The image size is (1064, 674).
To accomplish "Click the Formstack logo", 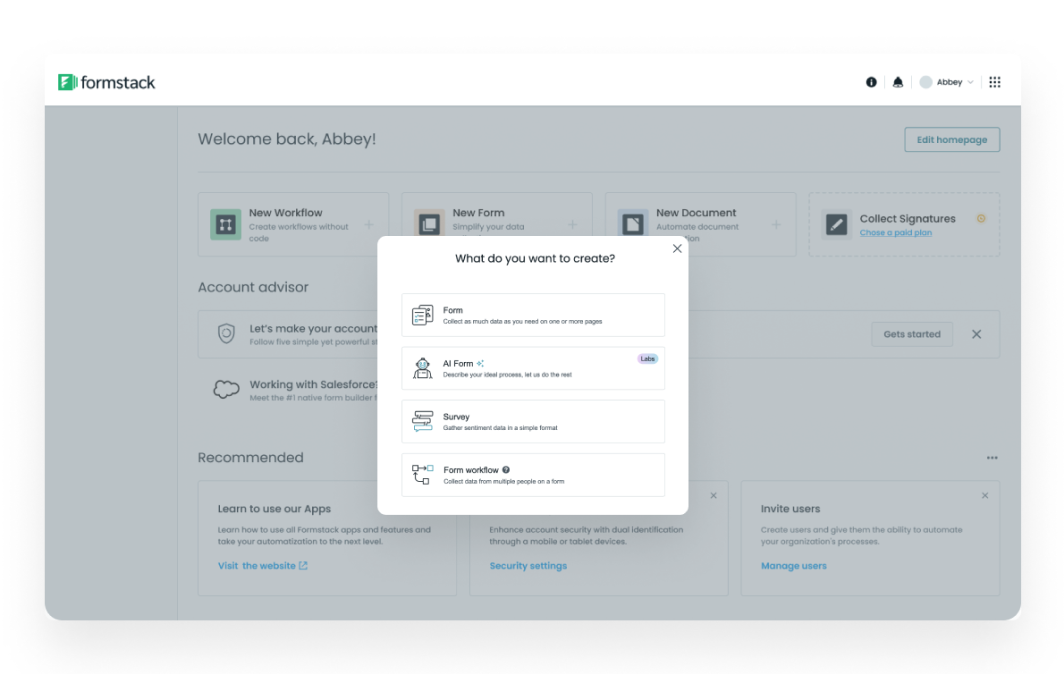I will pos(107,82).
